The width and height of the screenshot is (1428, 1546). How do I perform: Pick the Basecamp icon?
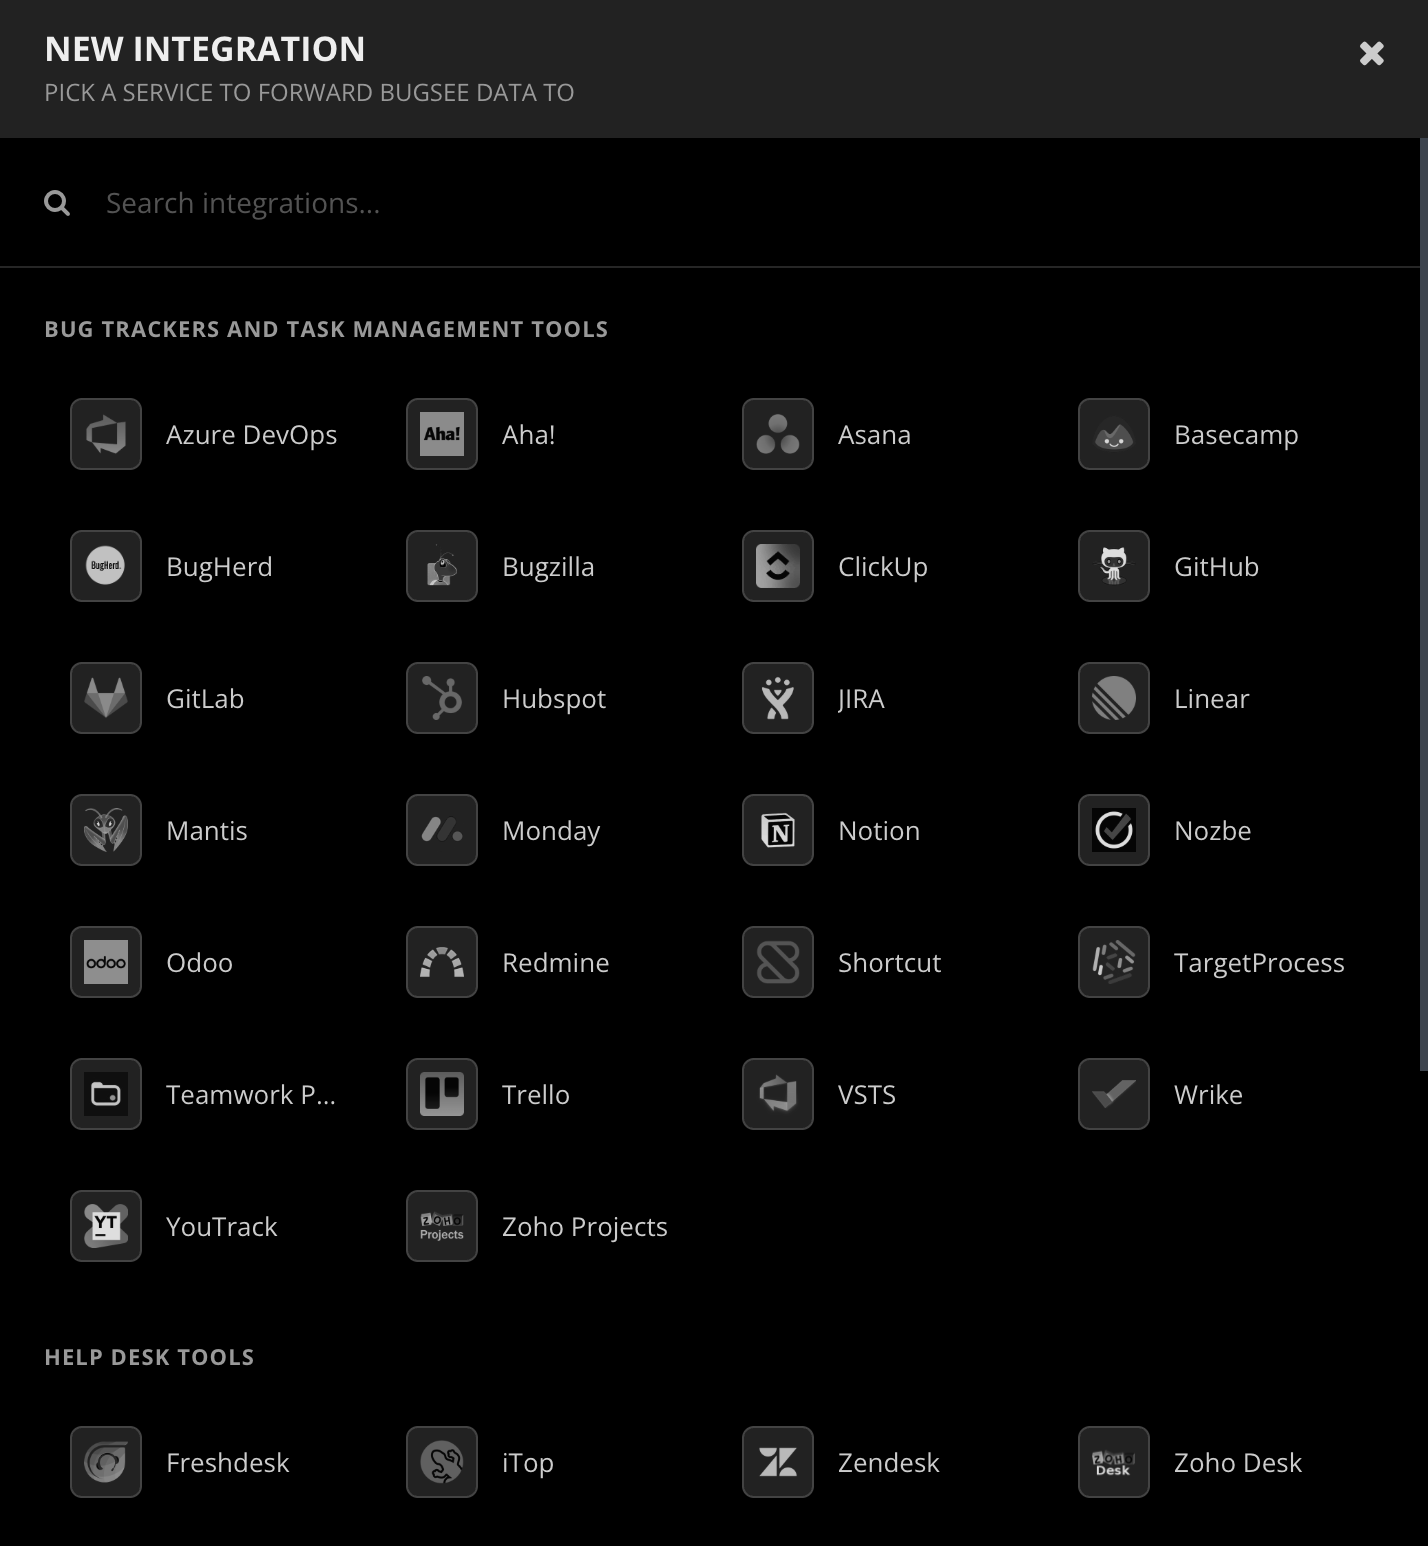1114,434
